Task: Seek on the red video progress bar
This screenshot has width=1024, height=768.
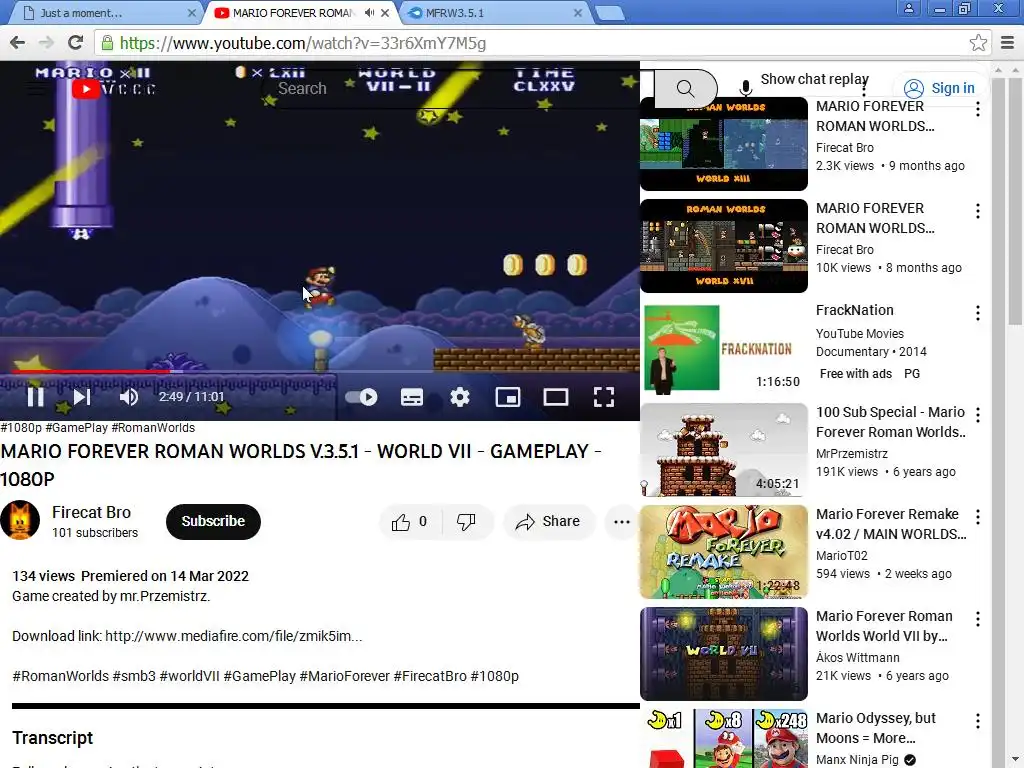Action: coord(320,371)
